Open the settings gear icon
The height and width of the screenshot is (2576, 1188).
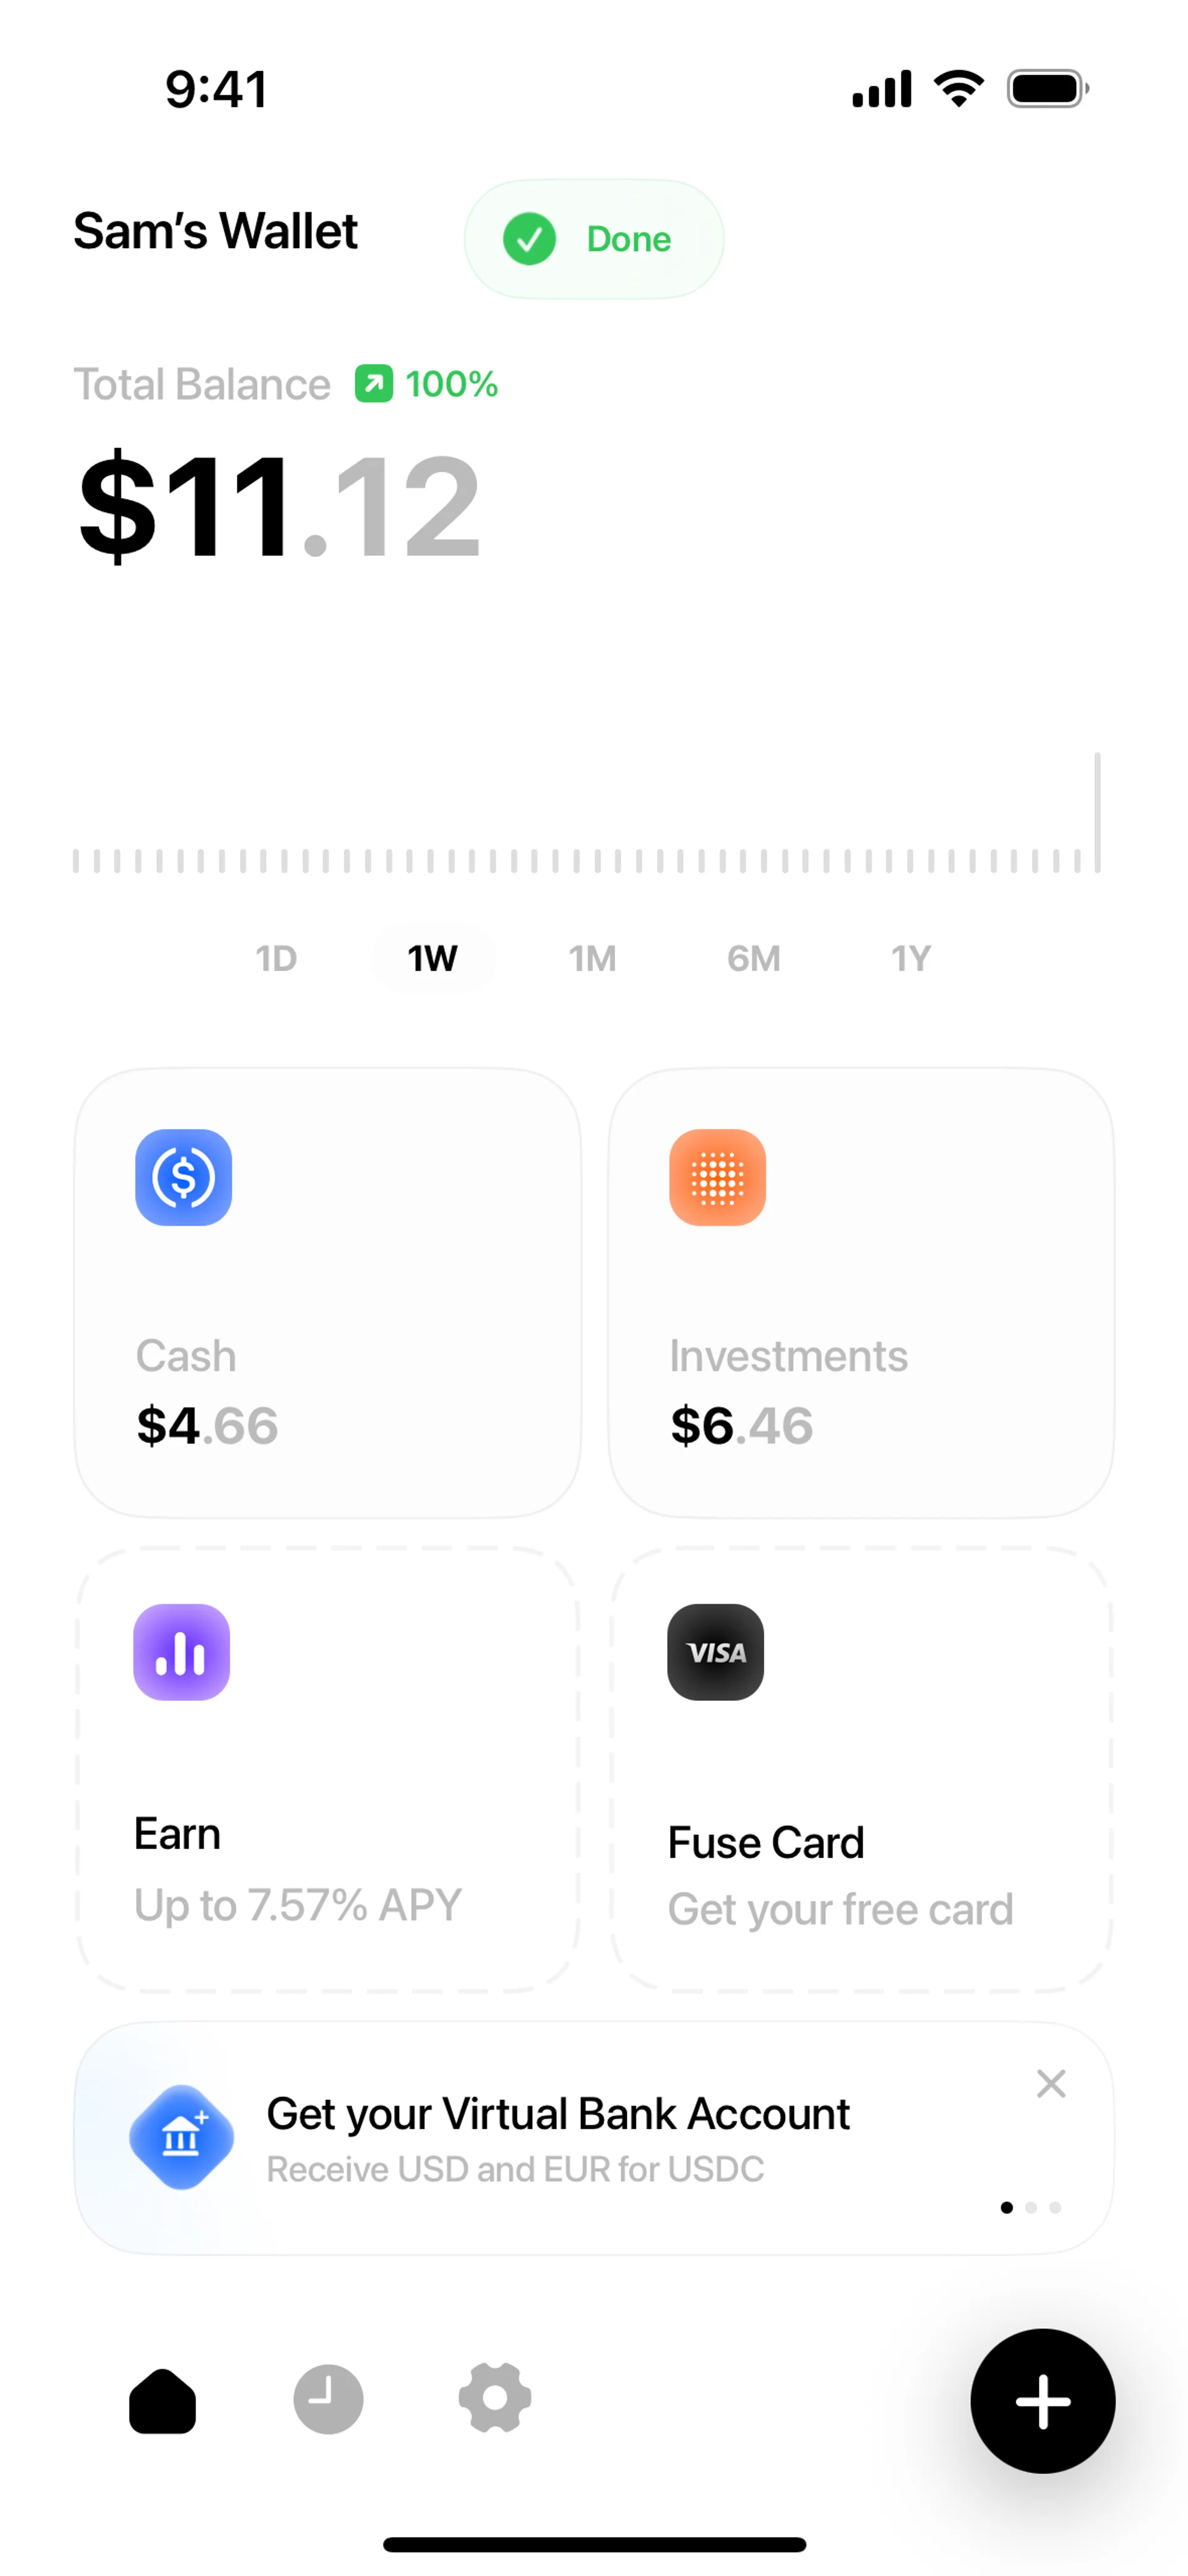pyautogui.click(x=494, y=2398)
